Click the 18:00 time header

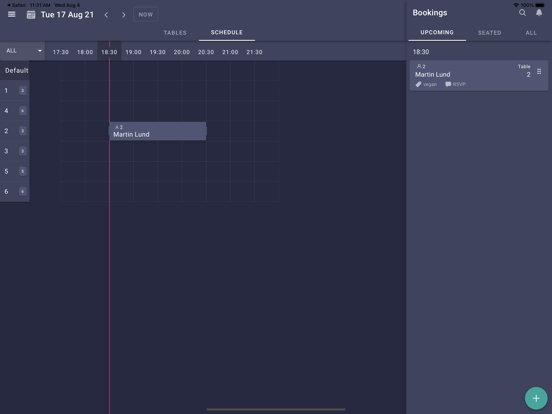click(85, 52)
